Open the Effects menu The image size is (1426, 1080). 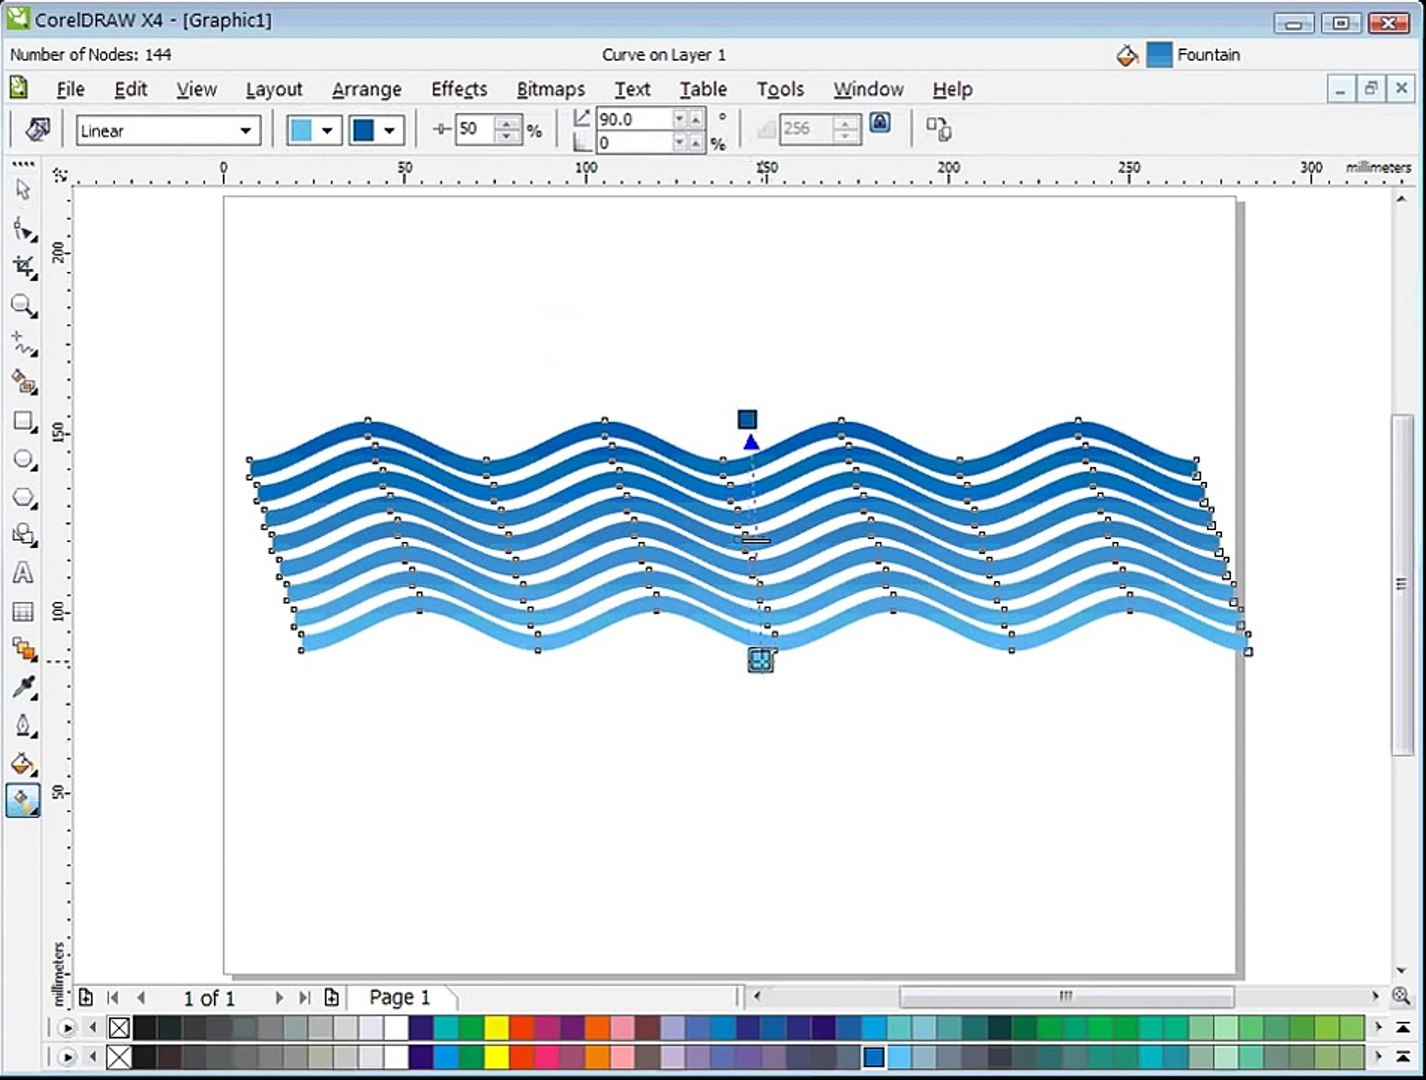point(458,89)
